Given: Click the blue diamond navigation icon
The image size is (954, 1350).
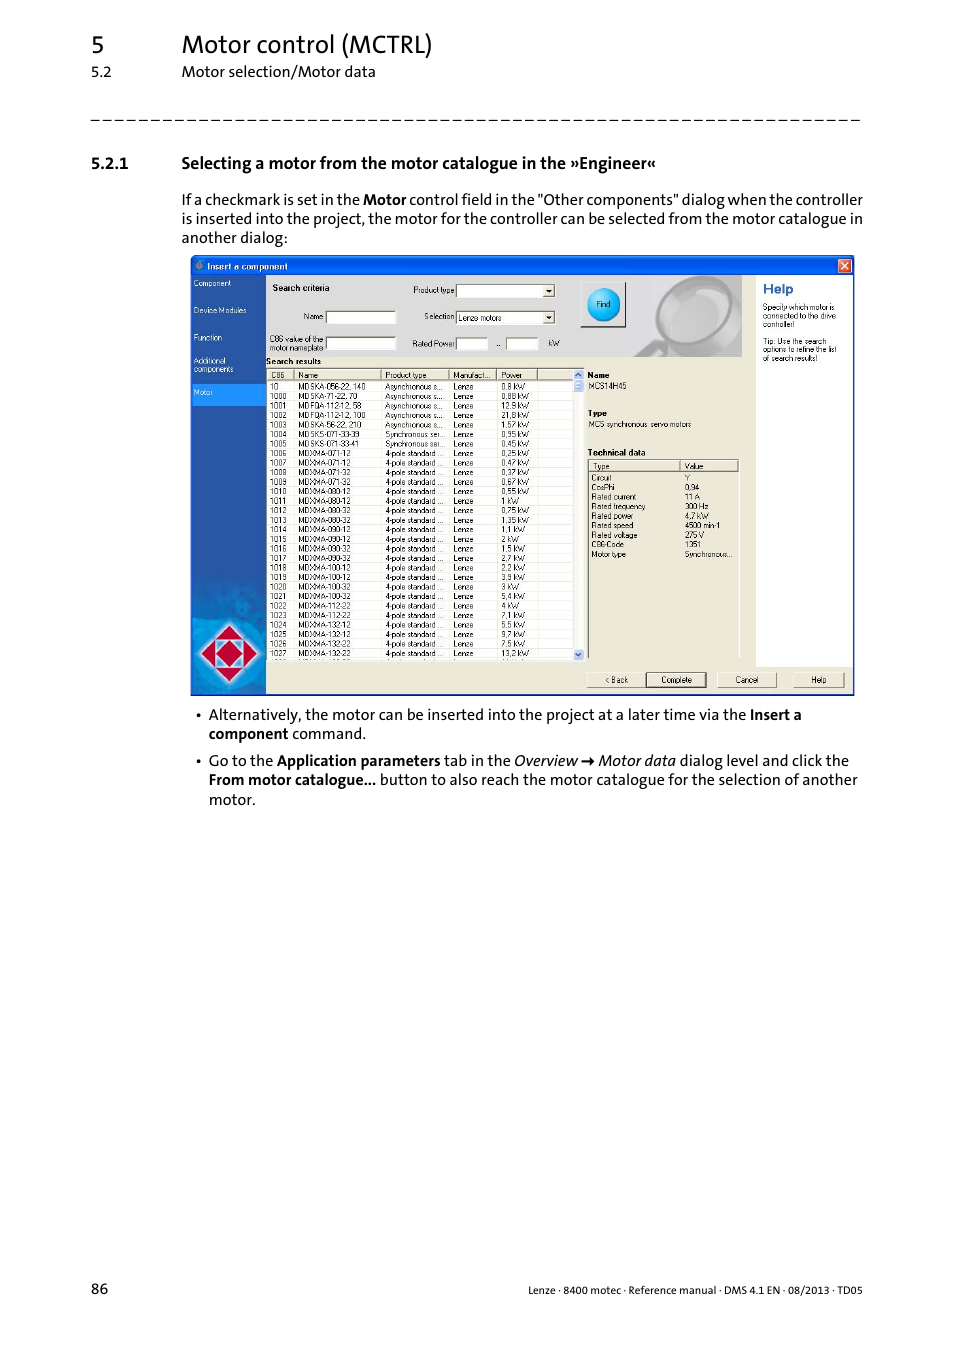Looking at the screenshot, I should coord(228,652).
